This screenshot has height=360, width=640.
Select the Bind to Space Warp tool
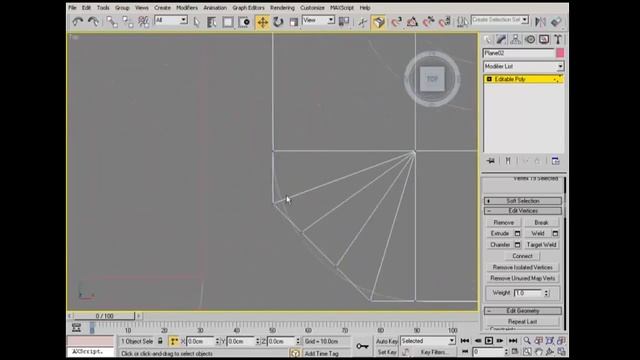point(143,22)
